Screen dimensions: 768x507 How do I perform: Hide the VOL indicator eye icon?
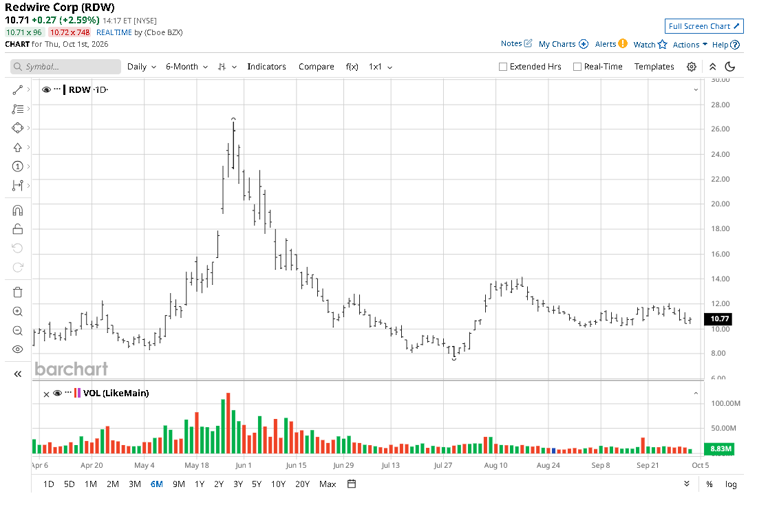tap(57, 393)
